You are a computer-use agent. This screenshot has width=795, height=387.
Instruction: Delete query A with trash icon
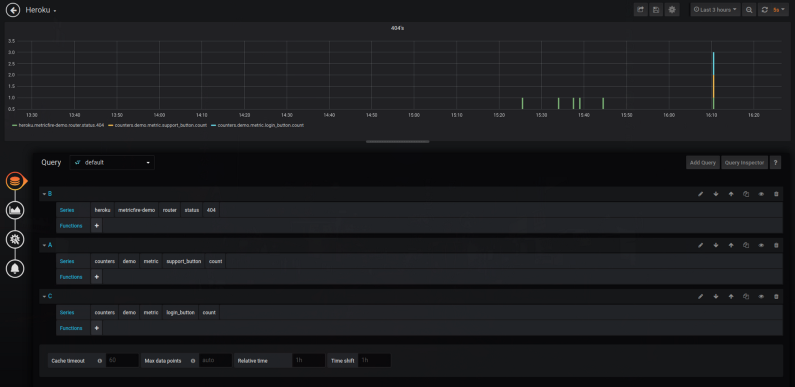pos(776,245)
